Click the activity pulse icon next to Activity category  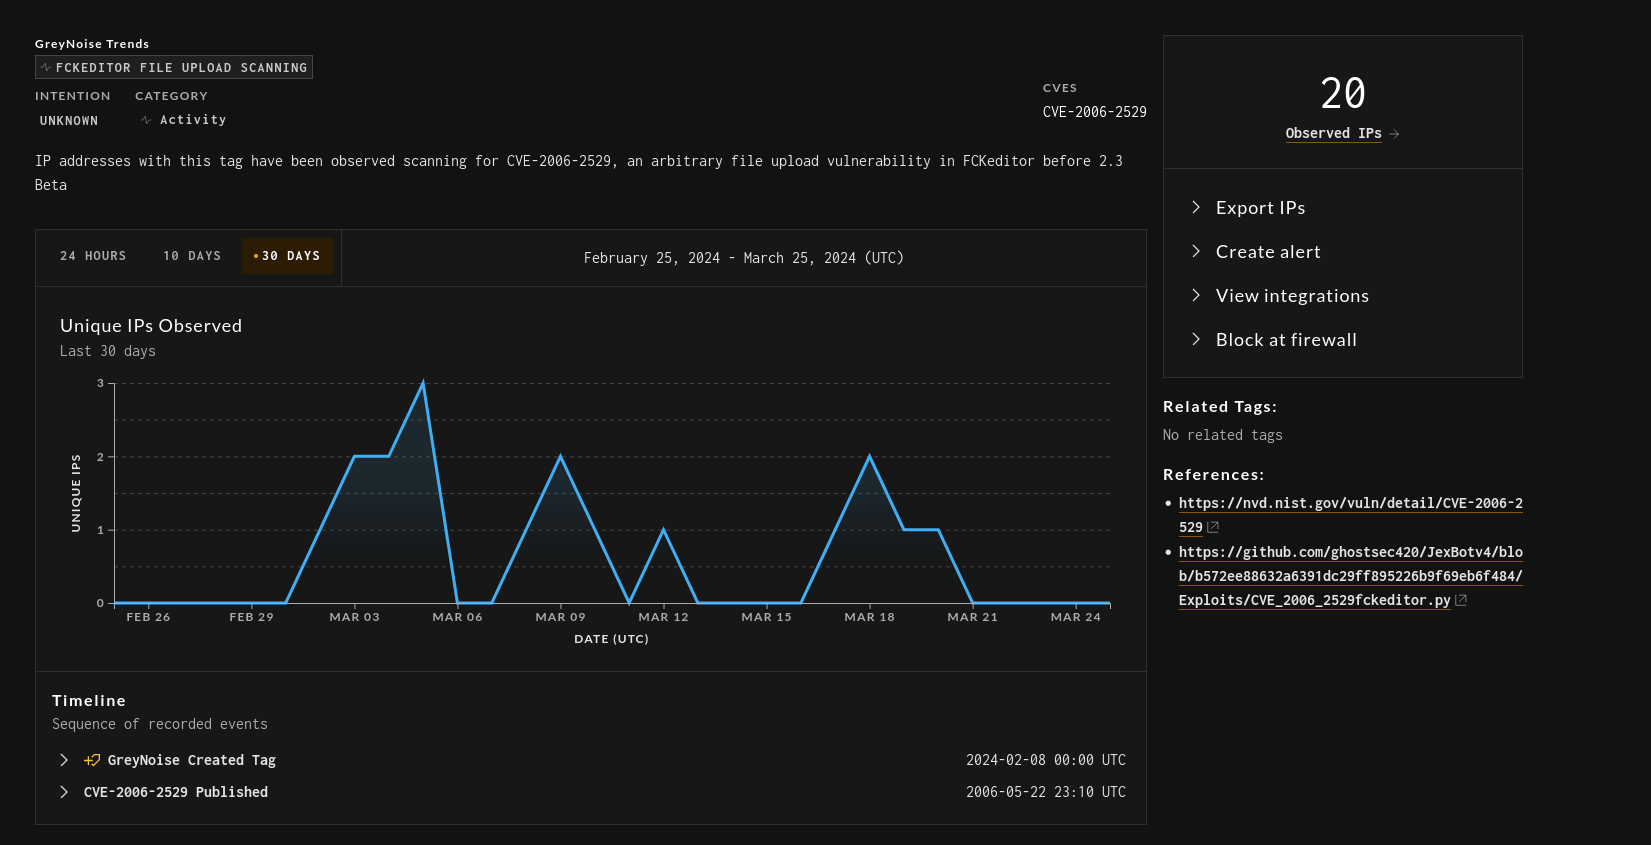146,120
